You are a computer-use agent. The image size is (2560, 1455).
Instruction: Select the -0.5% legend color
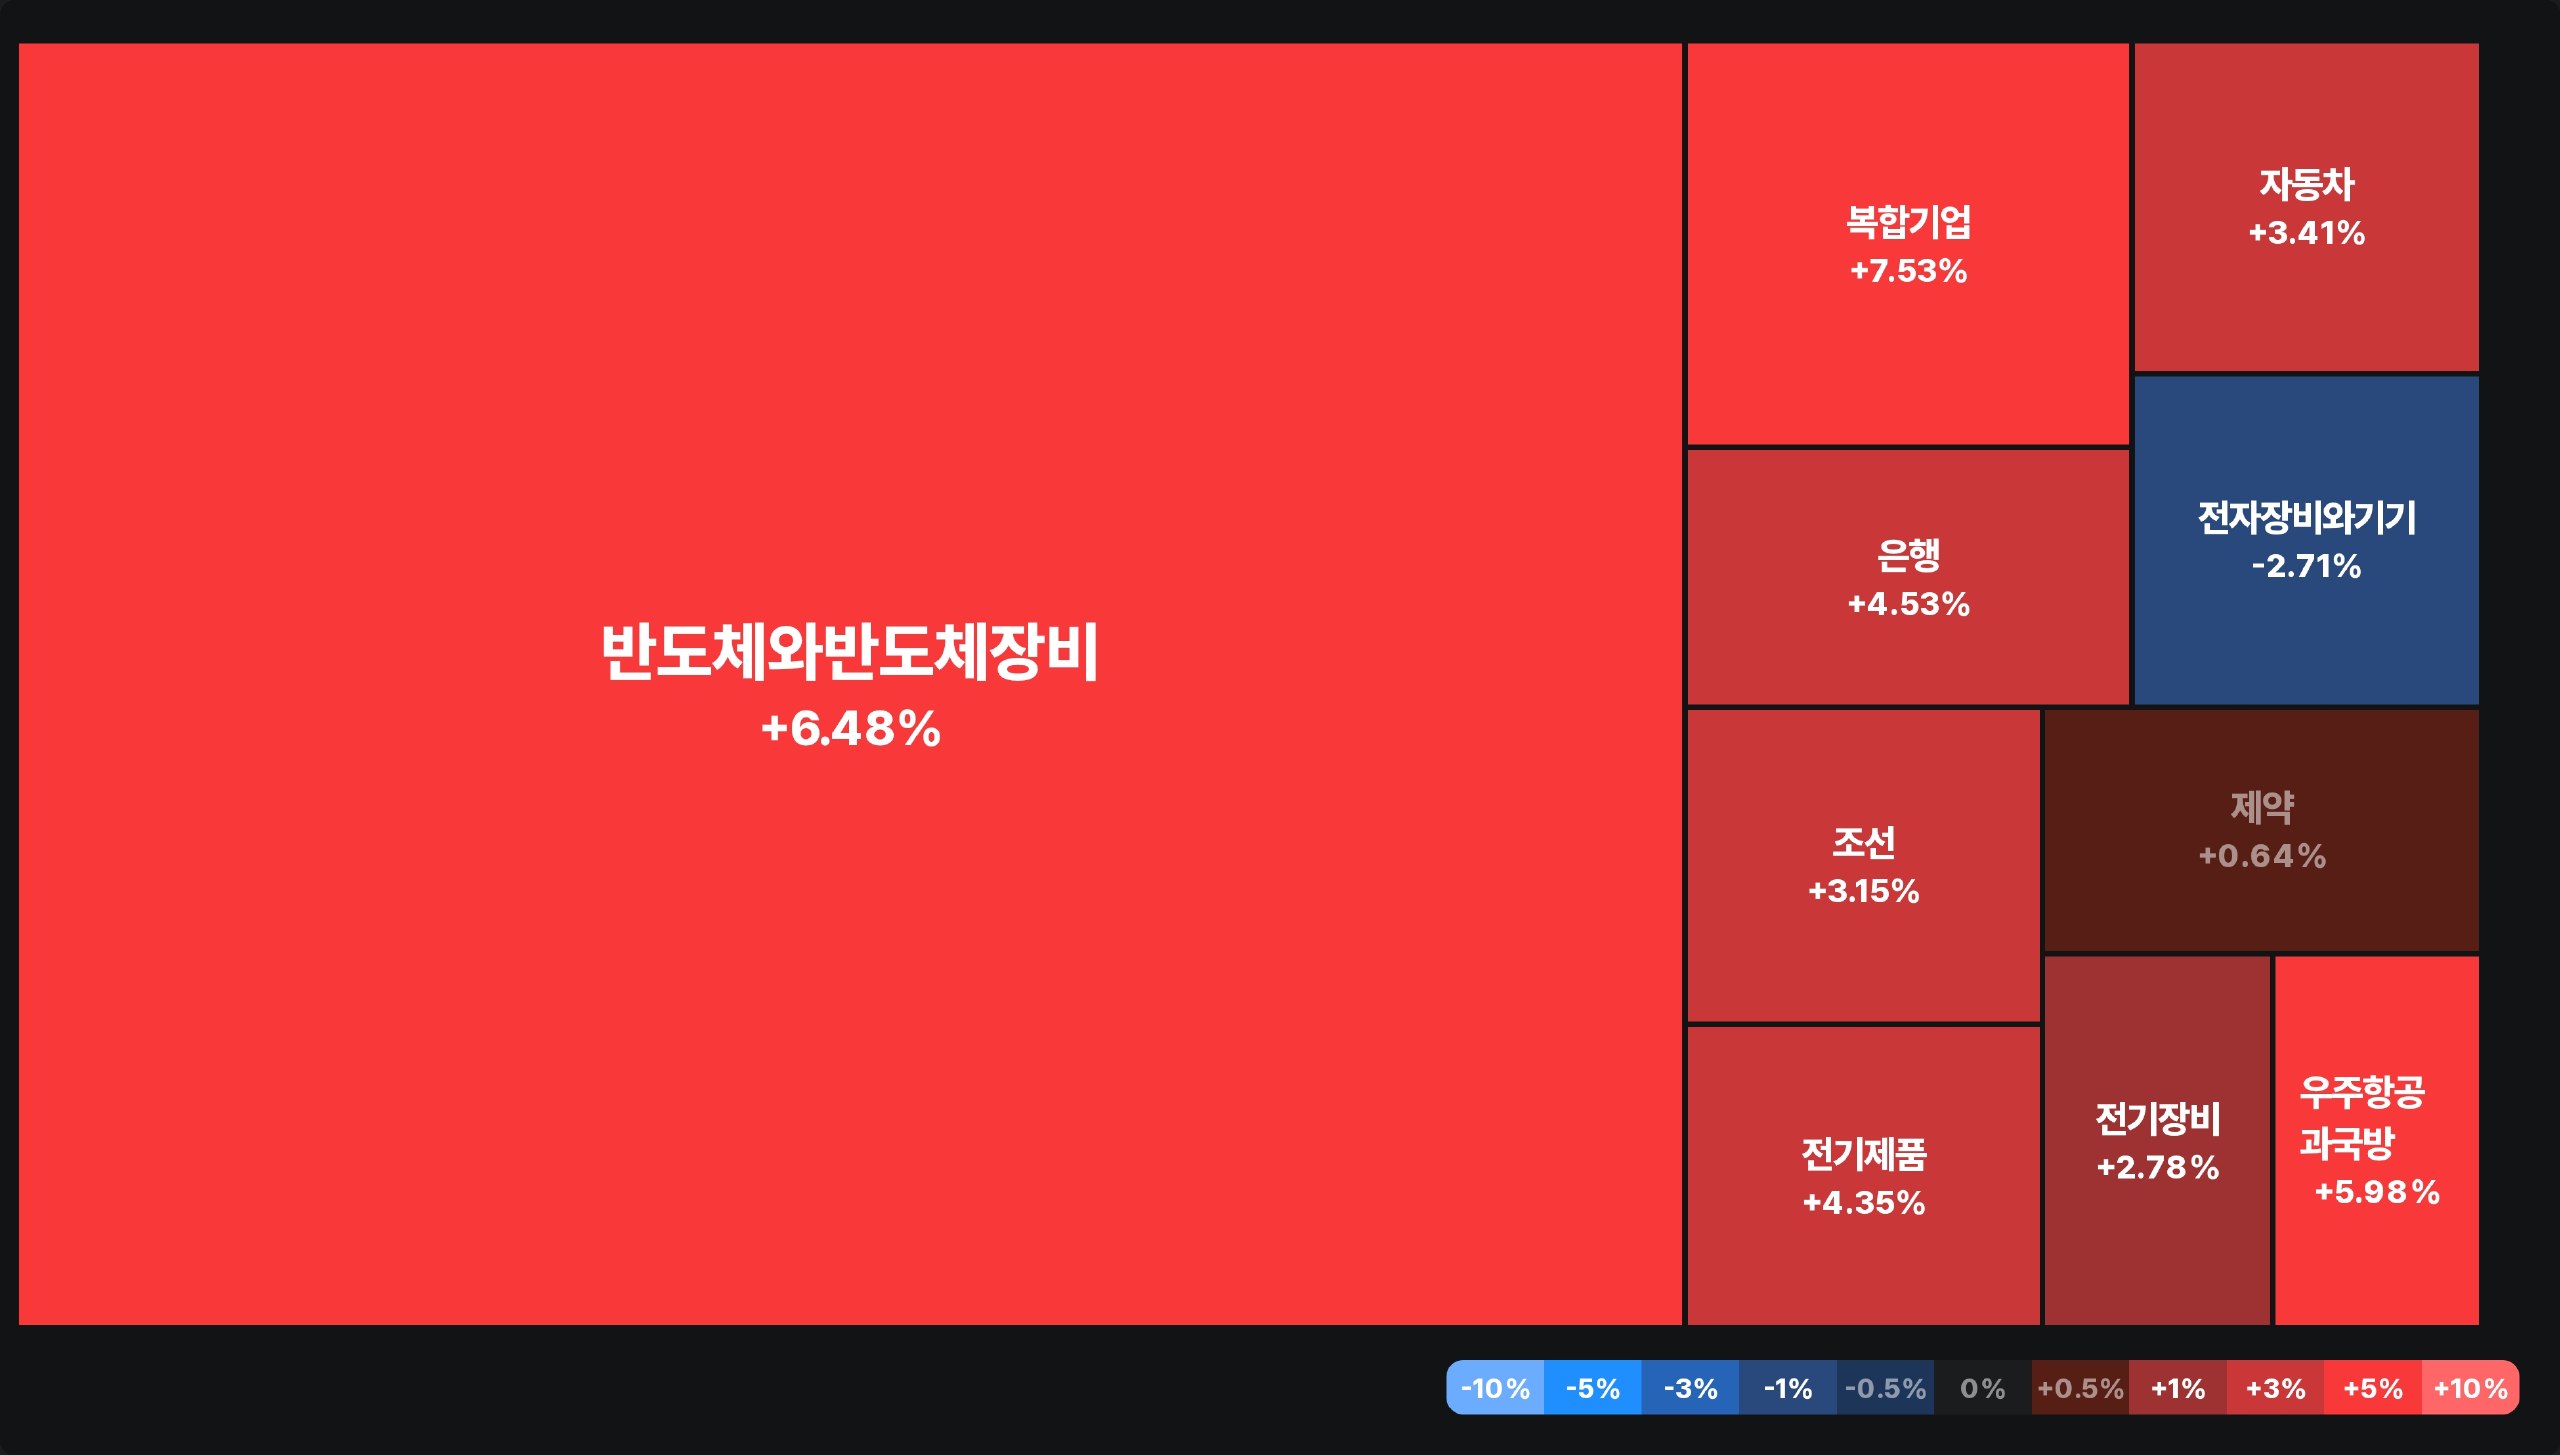[1885, 1387]
